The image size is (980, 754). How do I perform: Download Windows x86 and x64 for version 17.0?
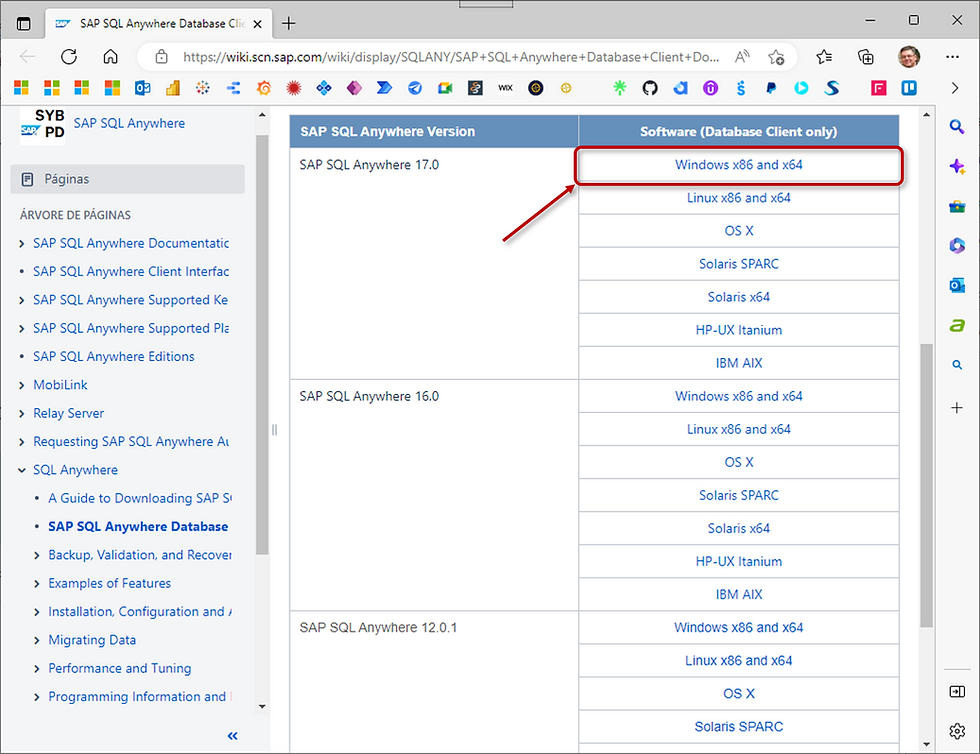pyautogui.click(x=739, y=165)
